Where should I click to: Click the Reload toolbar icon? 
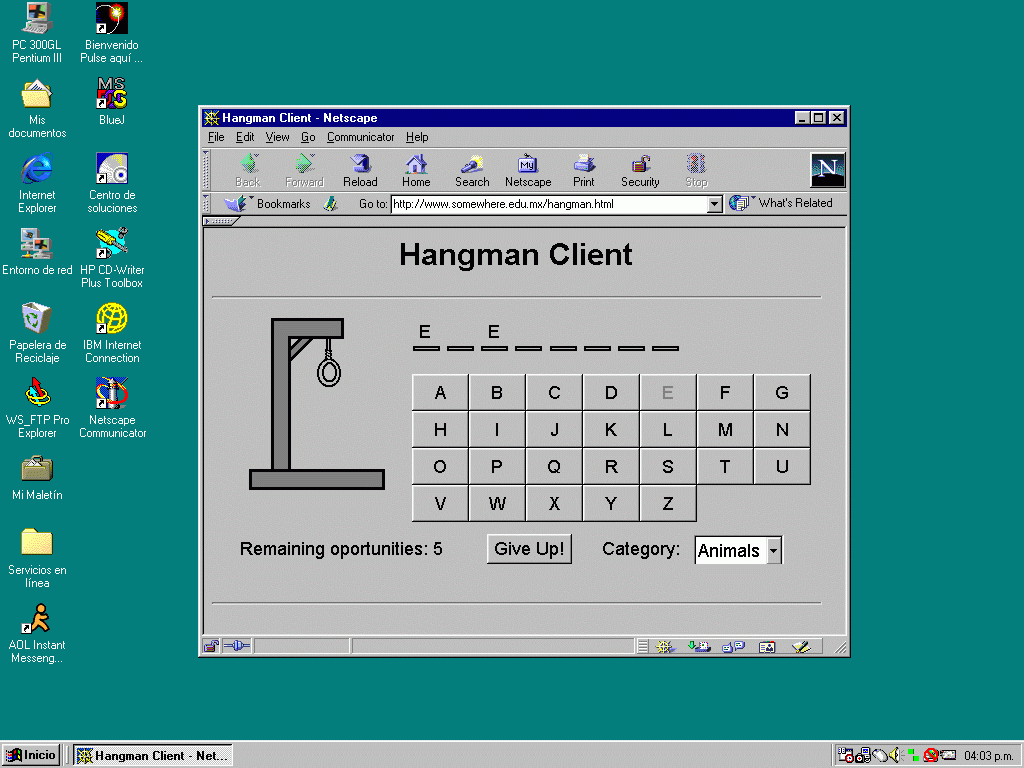tap(360, 169)
